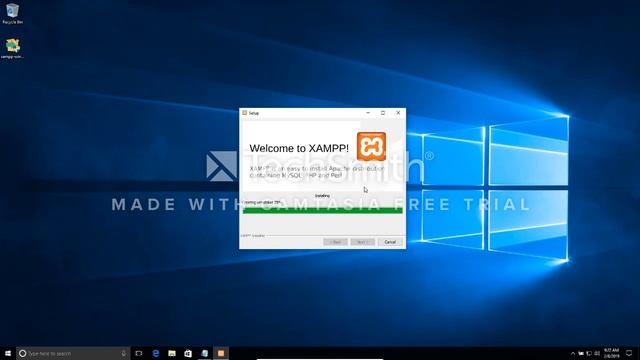Select the xampp installer file on desktop

coord(12,49)
